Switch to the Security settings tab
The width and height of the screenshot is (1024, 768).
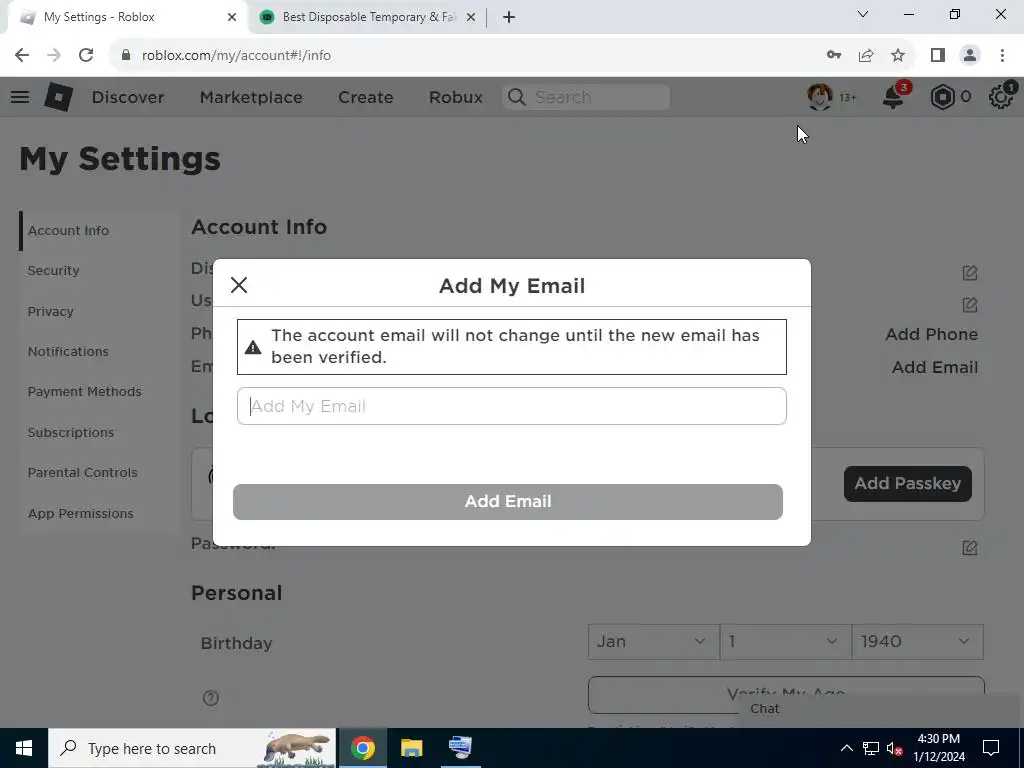pos(53,270)
